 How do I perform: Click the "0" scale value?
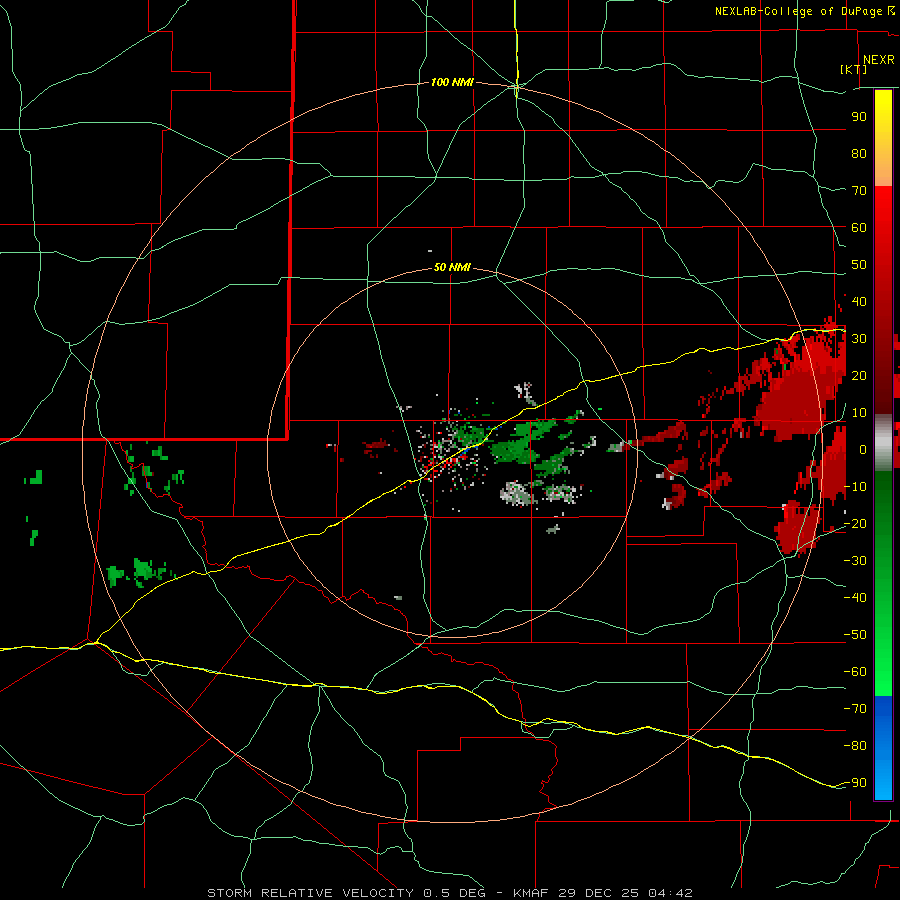(x=863, y=450)
